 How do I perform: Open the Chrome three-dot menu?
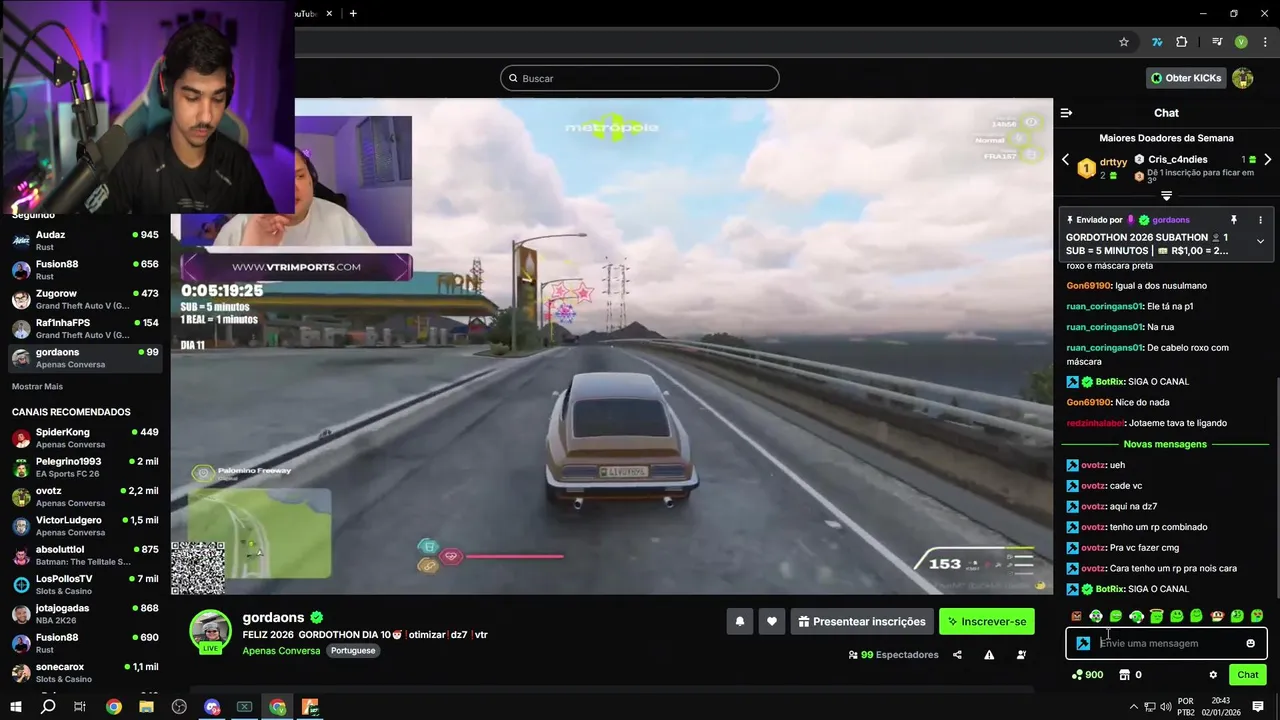point(1265,42)
